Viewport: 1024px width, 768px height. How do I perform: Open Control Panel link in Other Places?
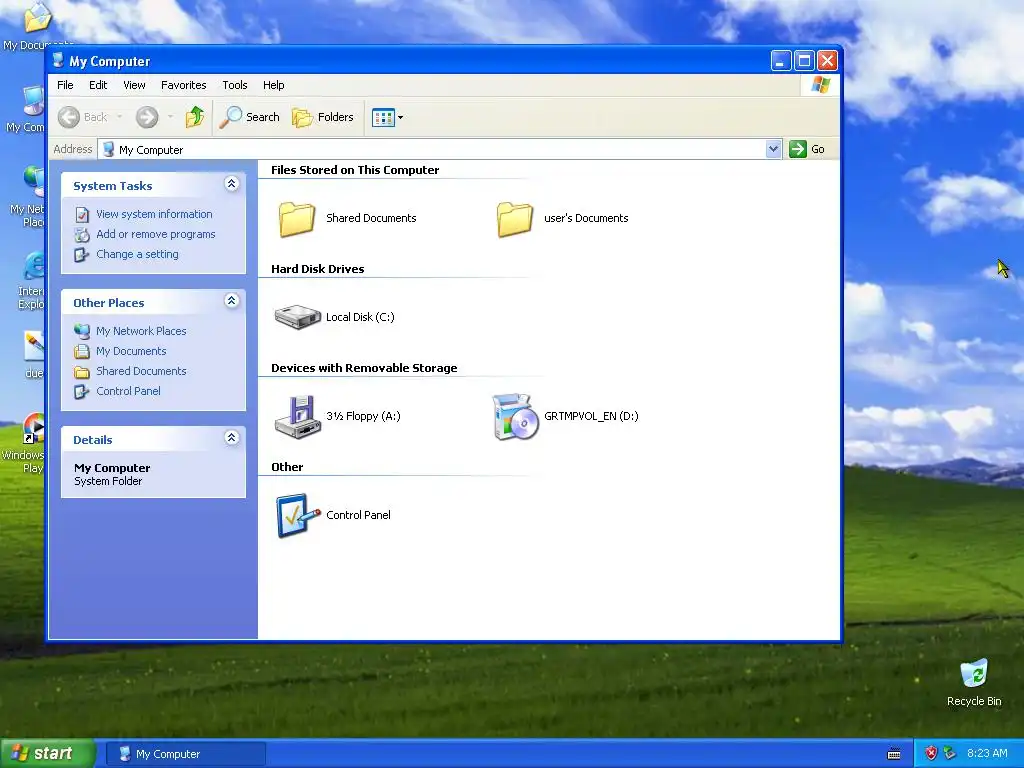click(128, 391)
